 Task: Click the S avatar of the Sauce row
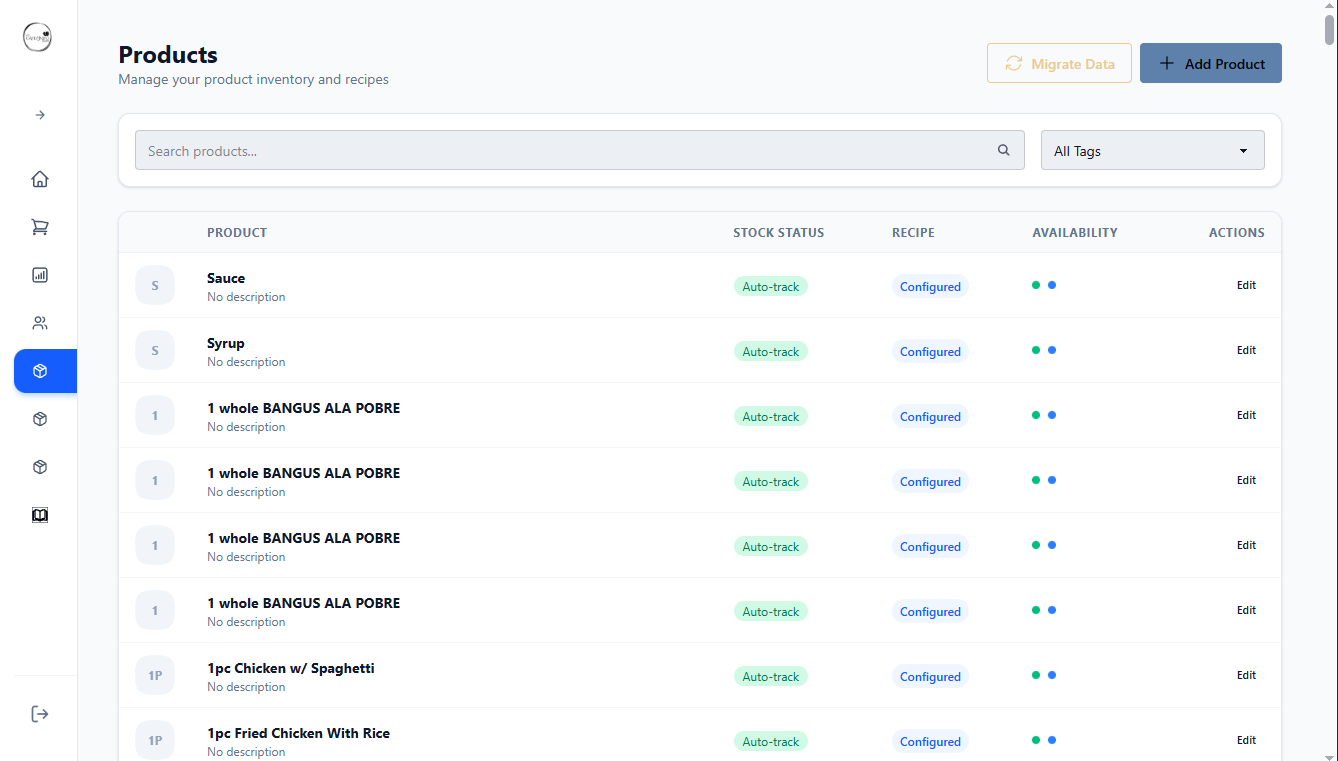[155, 285]
